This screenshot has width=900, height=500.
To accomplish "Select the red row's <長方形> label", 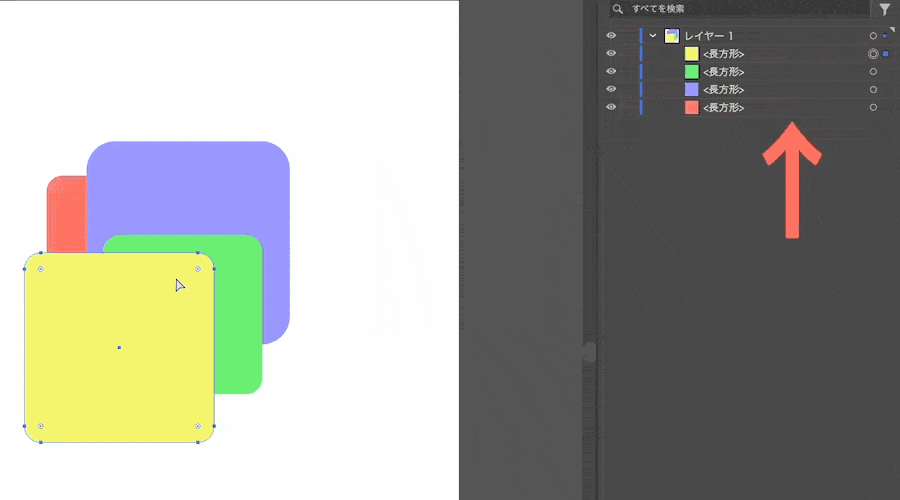I will point(724,107).
